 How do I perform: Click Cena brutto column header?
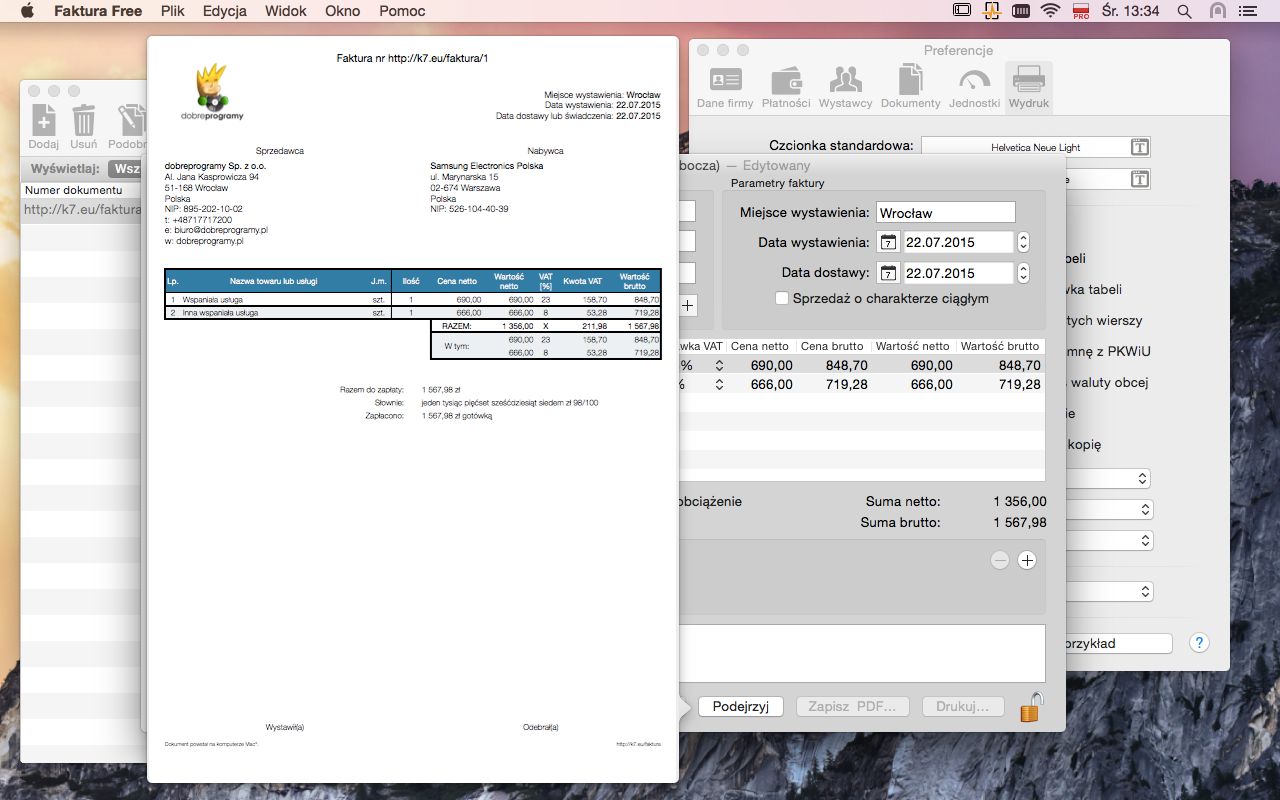coord(832,346)
